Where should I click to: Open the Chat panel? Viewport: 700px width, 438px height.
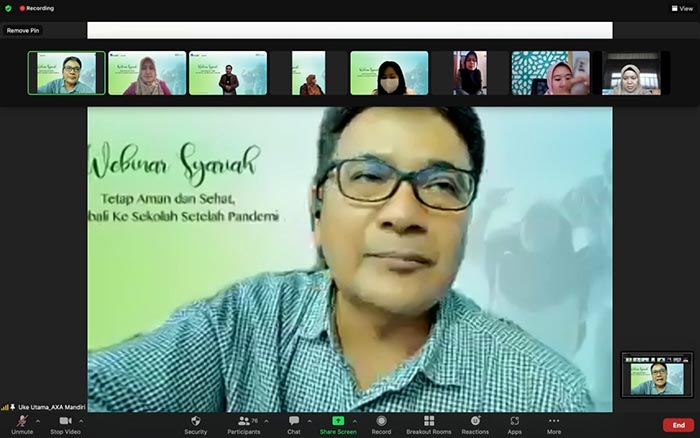(x=294, y=425)
